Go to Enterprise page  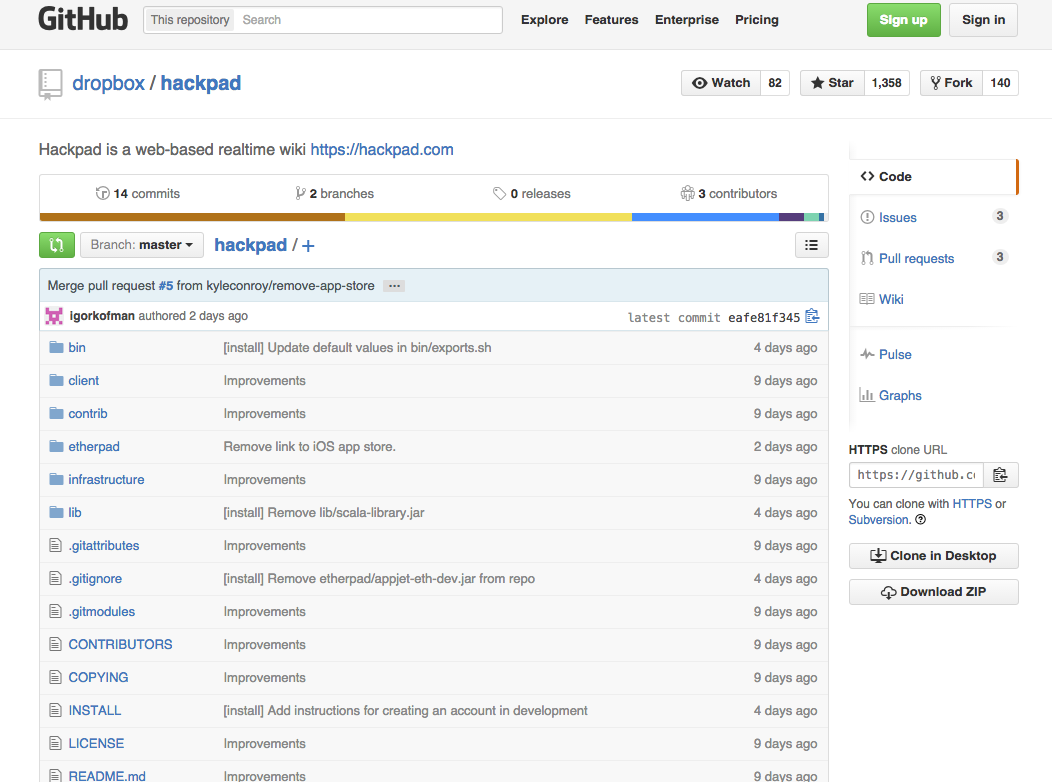click(x=686, y=19)
